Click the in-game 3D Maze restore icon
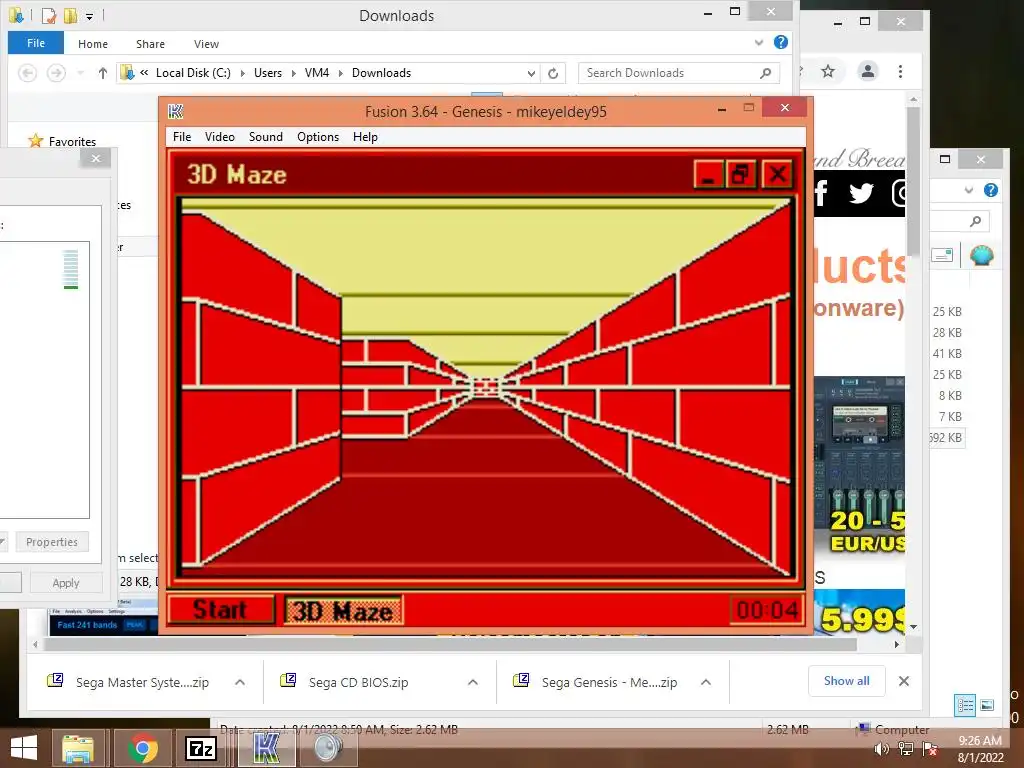This screenshot has width=1024, height=768. coord(741,174)
